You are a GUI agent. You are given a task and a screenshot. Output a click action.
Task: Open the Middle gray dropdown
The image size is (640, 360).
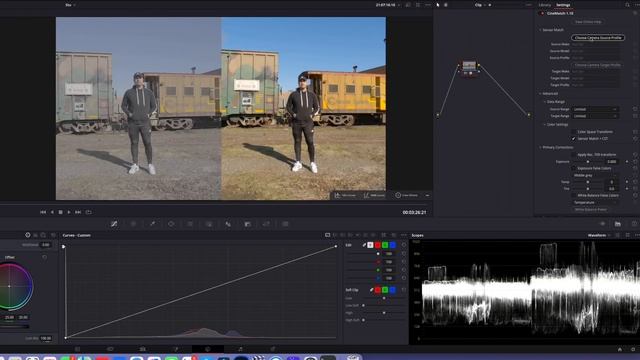[x=595, y=175]
